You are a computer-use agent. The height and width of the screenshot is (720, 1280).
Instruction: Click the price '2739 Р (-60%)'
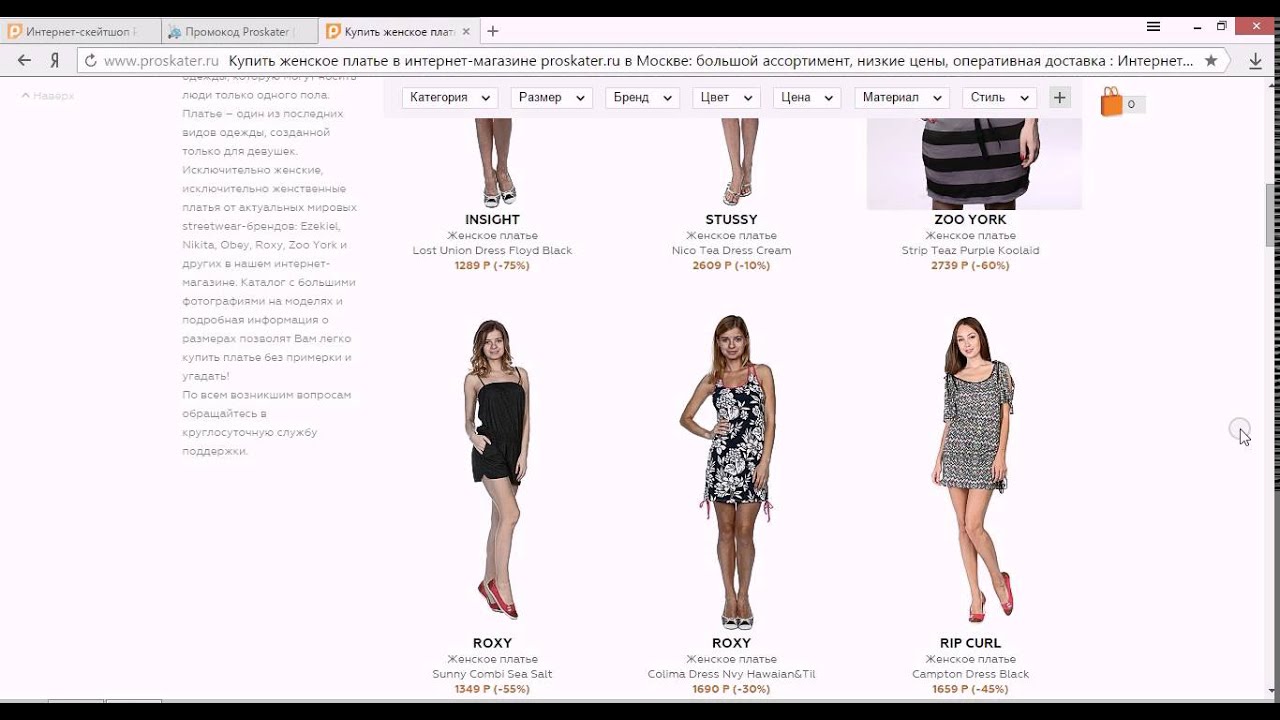click(x=970, y=265)
